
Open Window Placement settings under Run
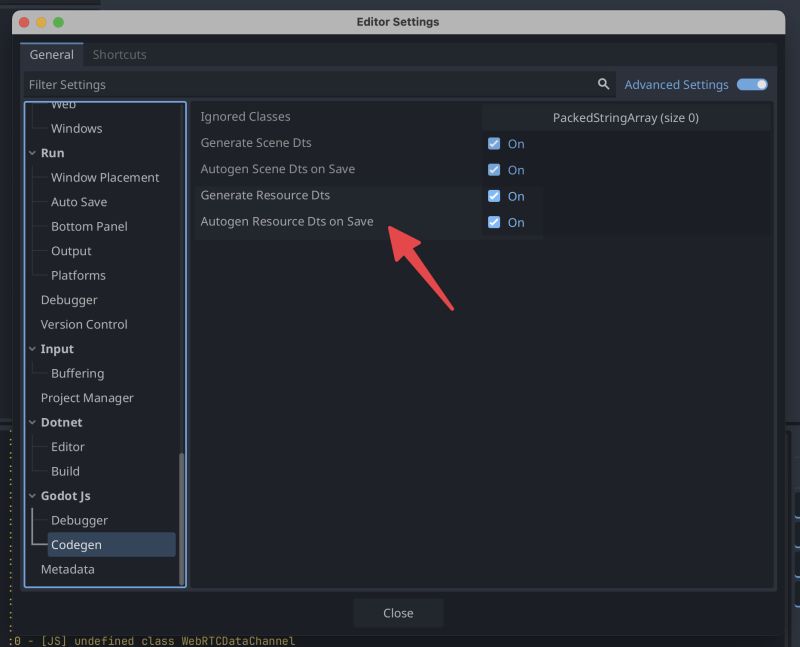[103, 177]
